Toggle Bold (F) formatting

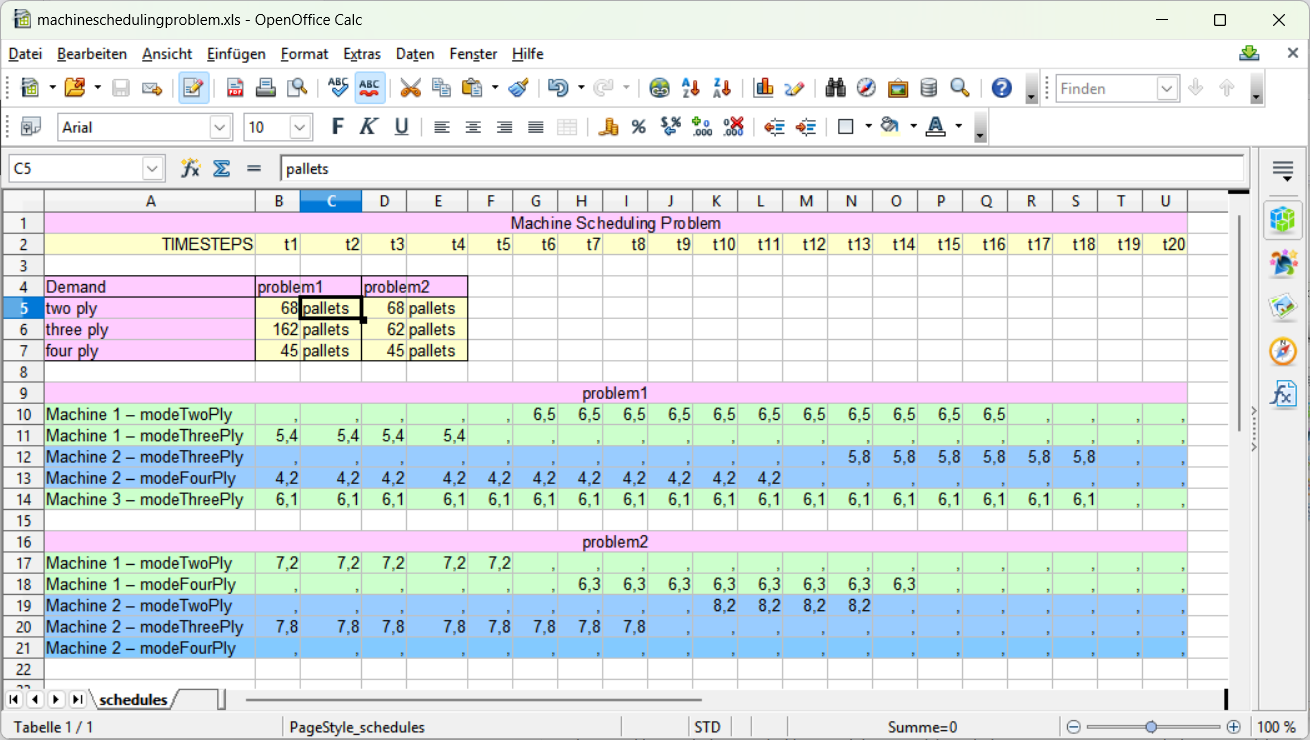tap(337, 127)
